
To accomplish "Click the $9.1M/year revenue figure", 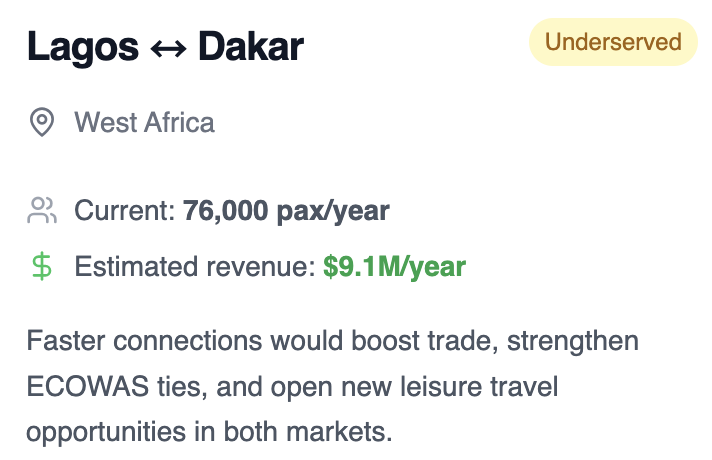I will tap(394, 267).
